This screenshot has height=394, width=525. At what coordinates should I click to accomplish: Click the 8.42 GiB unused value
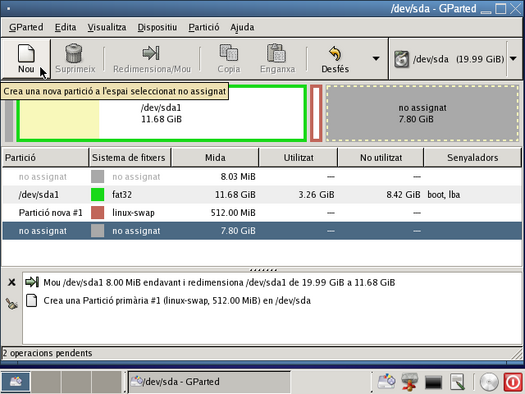(403, 194)
